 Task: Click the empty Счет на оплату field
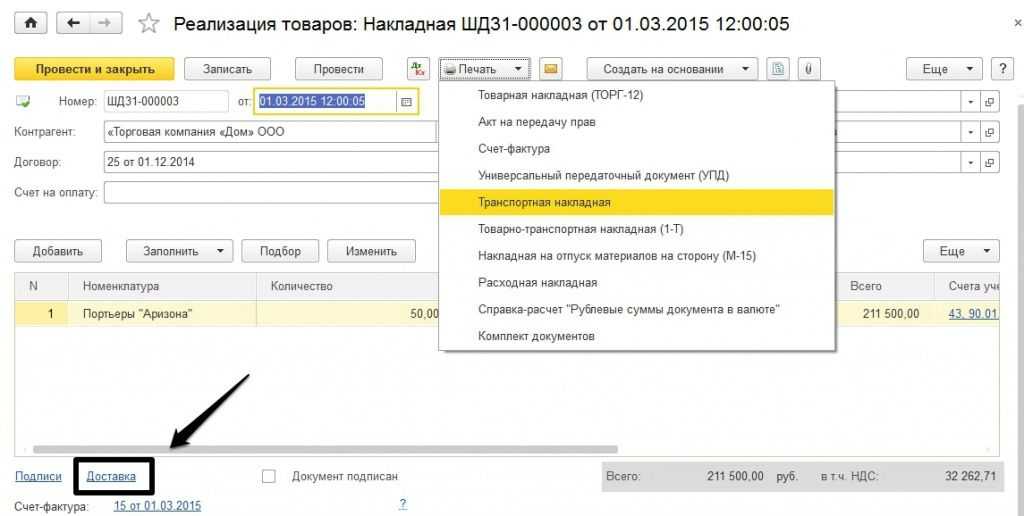(x=271, y=193)
